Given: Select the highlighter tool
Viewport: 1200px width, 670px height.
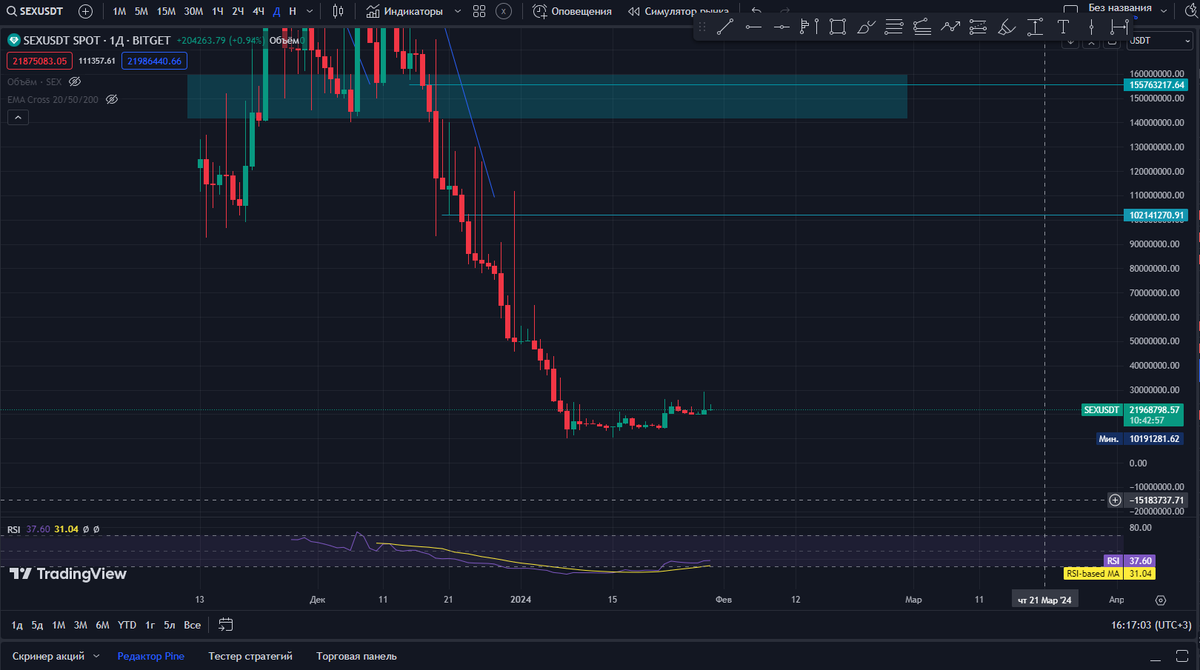Looking at the screenshot, I should pyautogui.click(x=1006, y=27).
